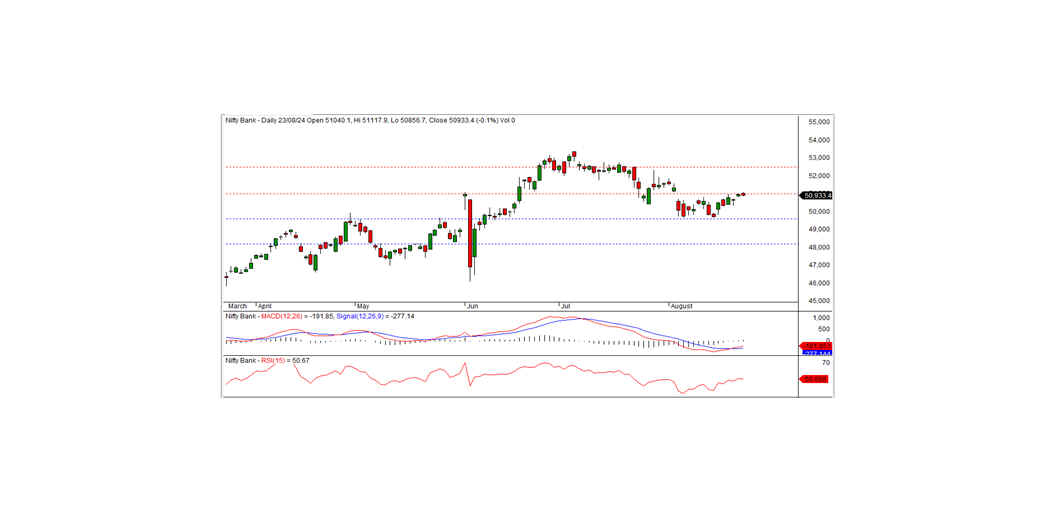Click the blue Signal value tag on the right axis
1045x529 pixels.
pyautogui.click(x=816, y=353)
